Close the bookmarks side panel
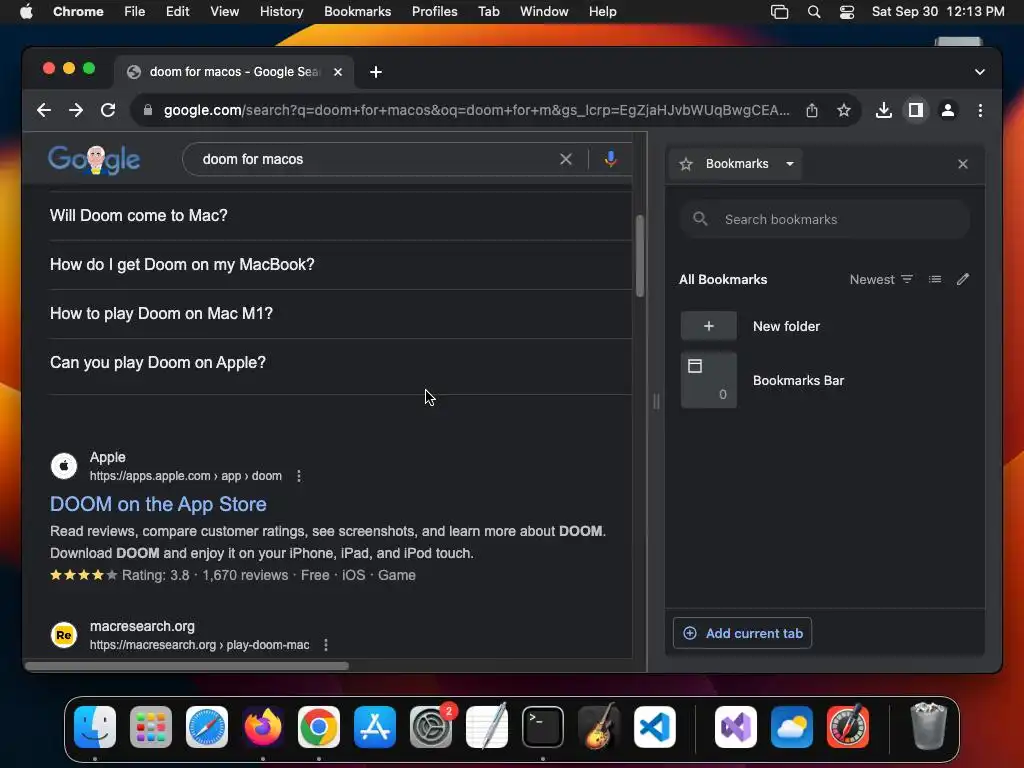 coord(963,164)
